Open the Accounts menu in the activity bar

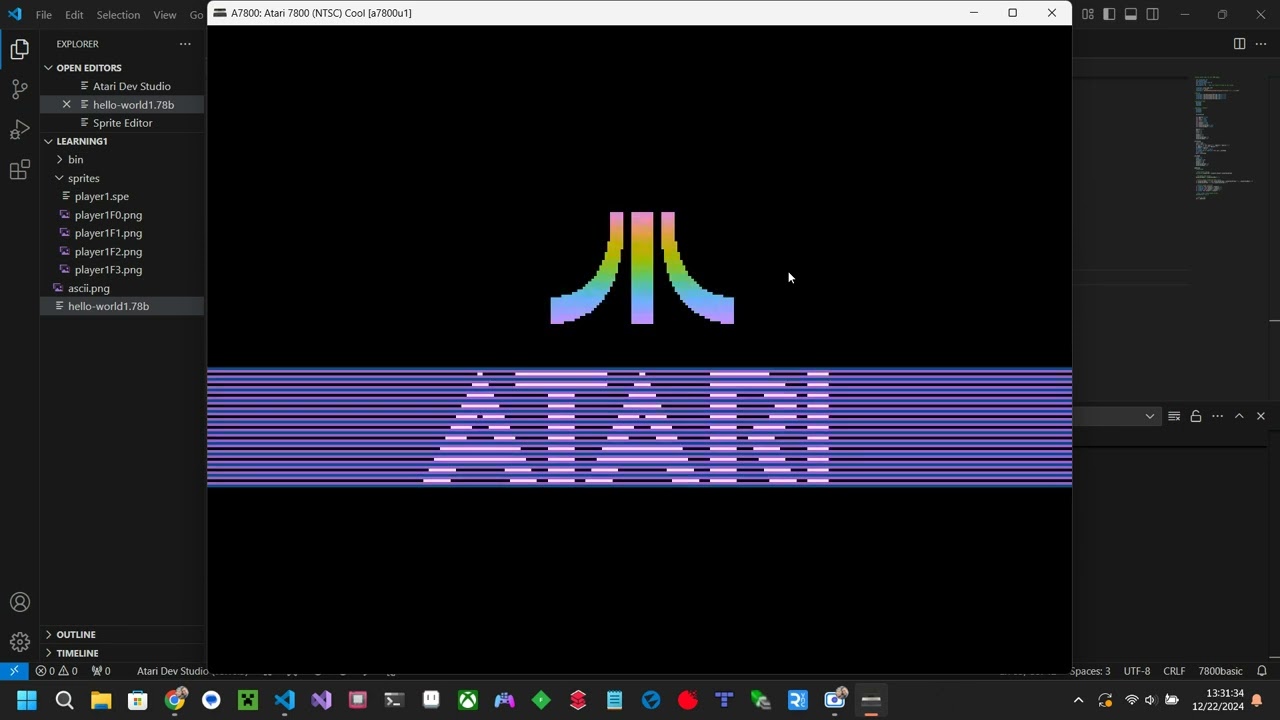click(x=19, y=602)
